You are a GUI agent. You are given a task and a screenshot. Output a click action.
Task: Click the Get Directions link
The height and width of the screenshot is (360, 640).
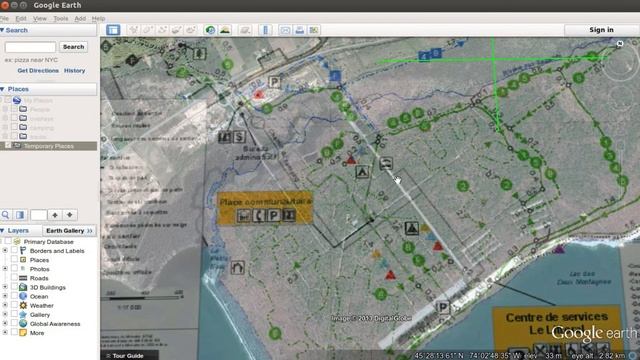[x=38, y=71]
